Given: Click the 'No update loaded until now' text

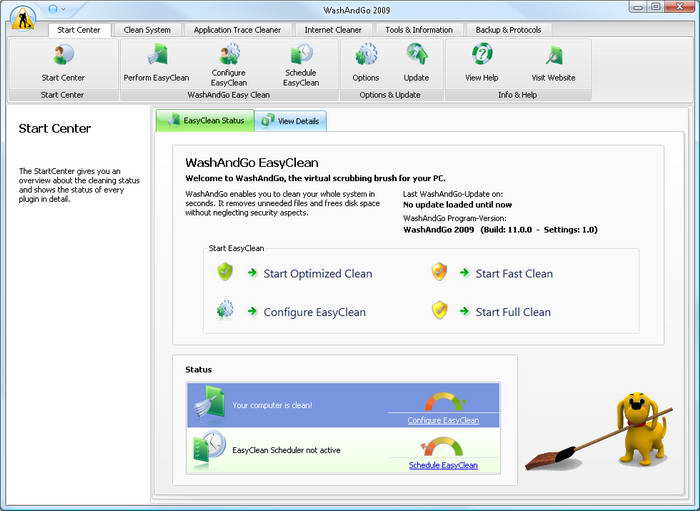Looking at the screenshot, I should [458, 205].
